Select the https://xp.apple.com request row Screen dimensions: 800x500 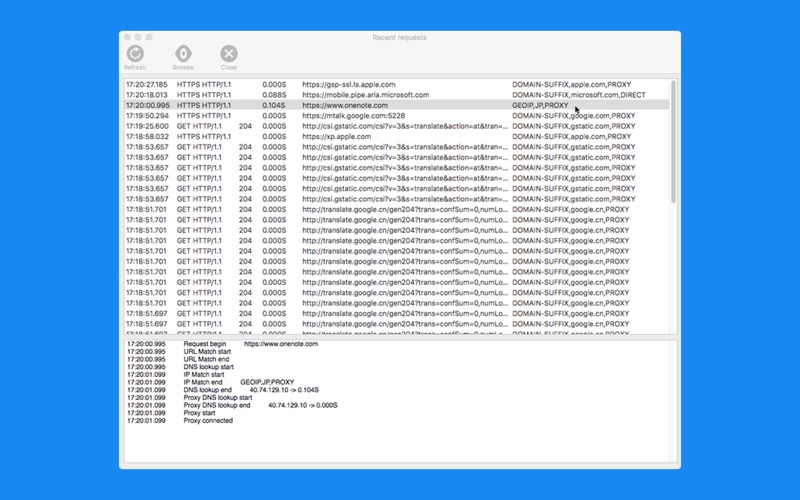click(x=397, y=137)
